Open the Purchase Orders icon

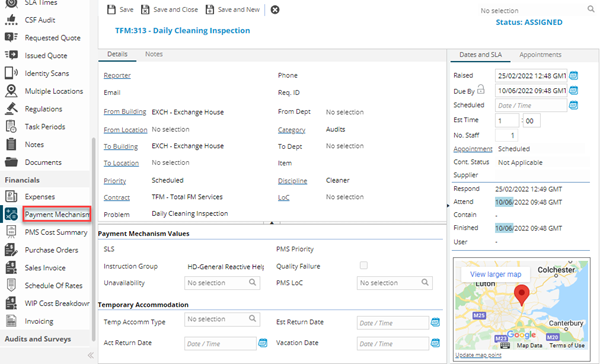11,250
